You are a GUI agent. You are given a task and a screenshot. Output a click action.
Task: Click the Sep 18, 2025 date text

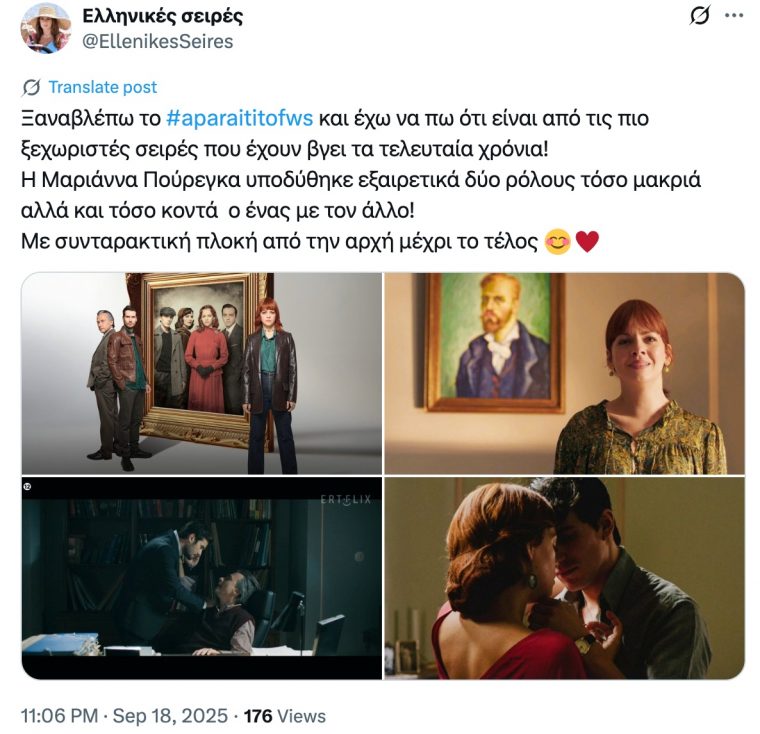click(x=170, y=716)
